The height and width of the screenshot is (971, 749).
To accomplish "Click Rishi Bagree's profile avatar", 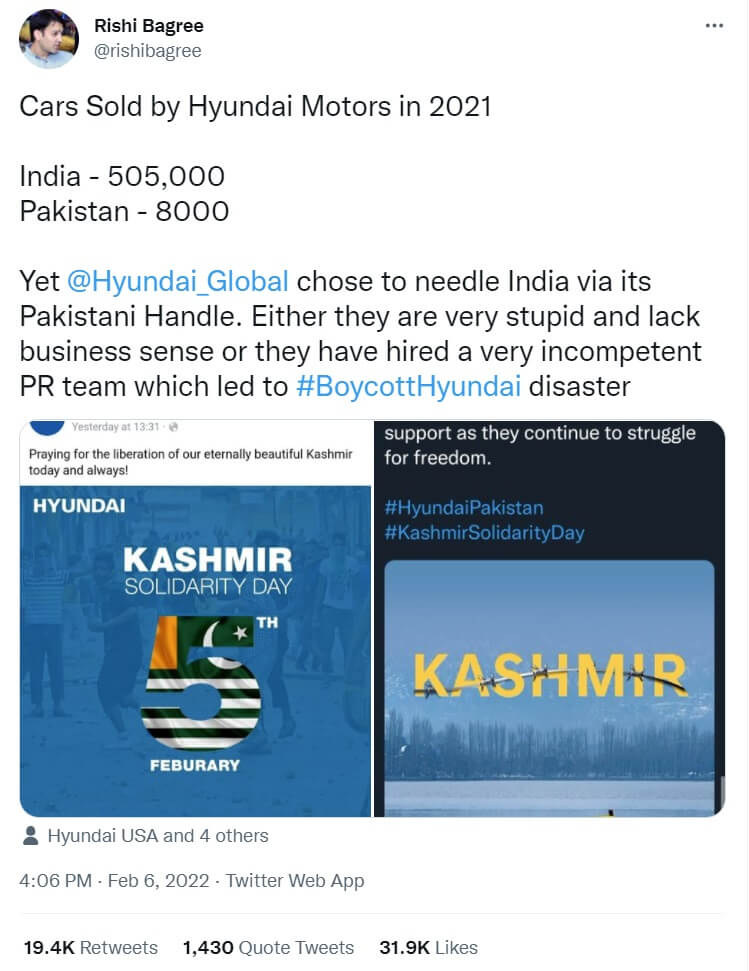I will coord(49,39).
